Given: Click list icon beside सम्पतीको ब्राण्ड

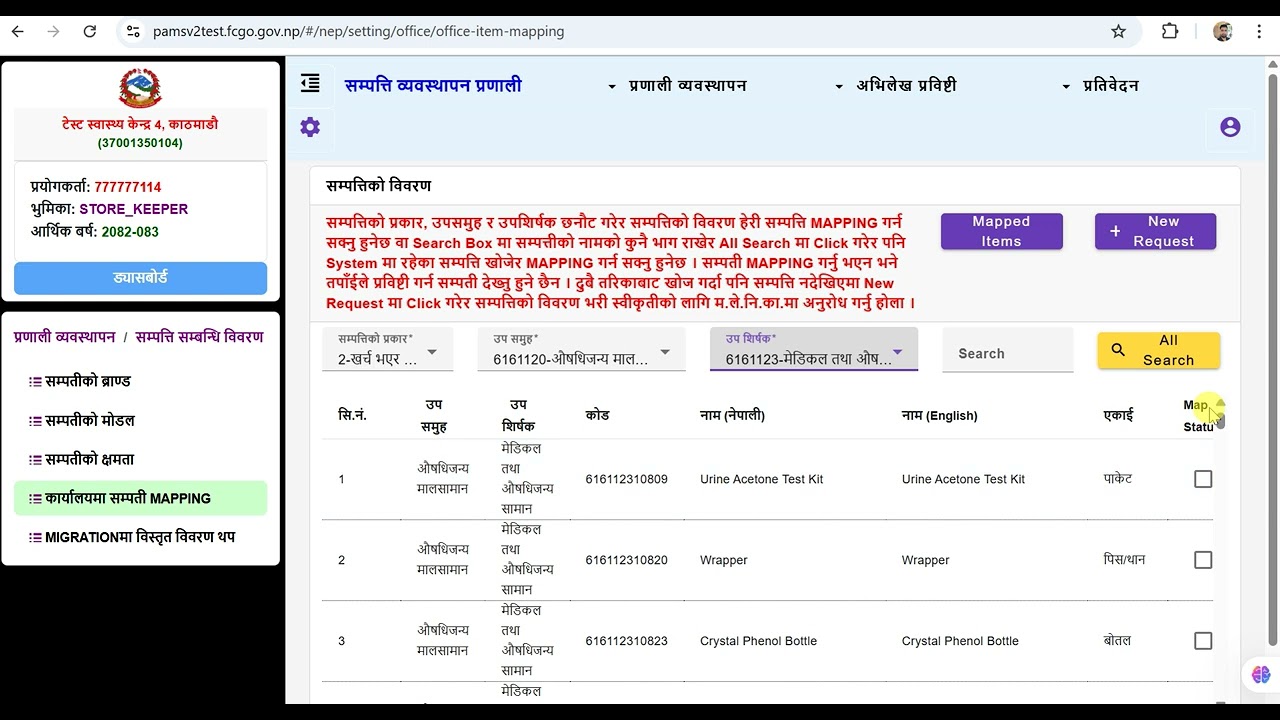Looking at the screenshot, I should (x=35, y=381).
